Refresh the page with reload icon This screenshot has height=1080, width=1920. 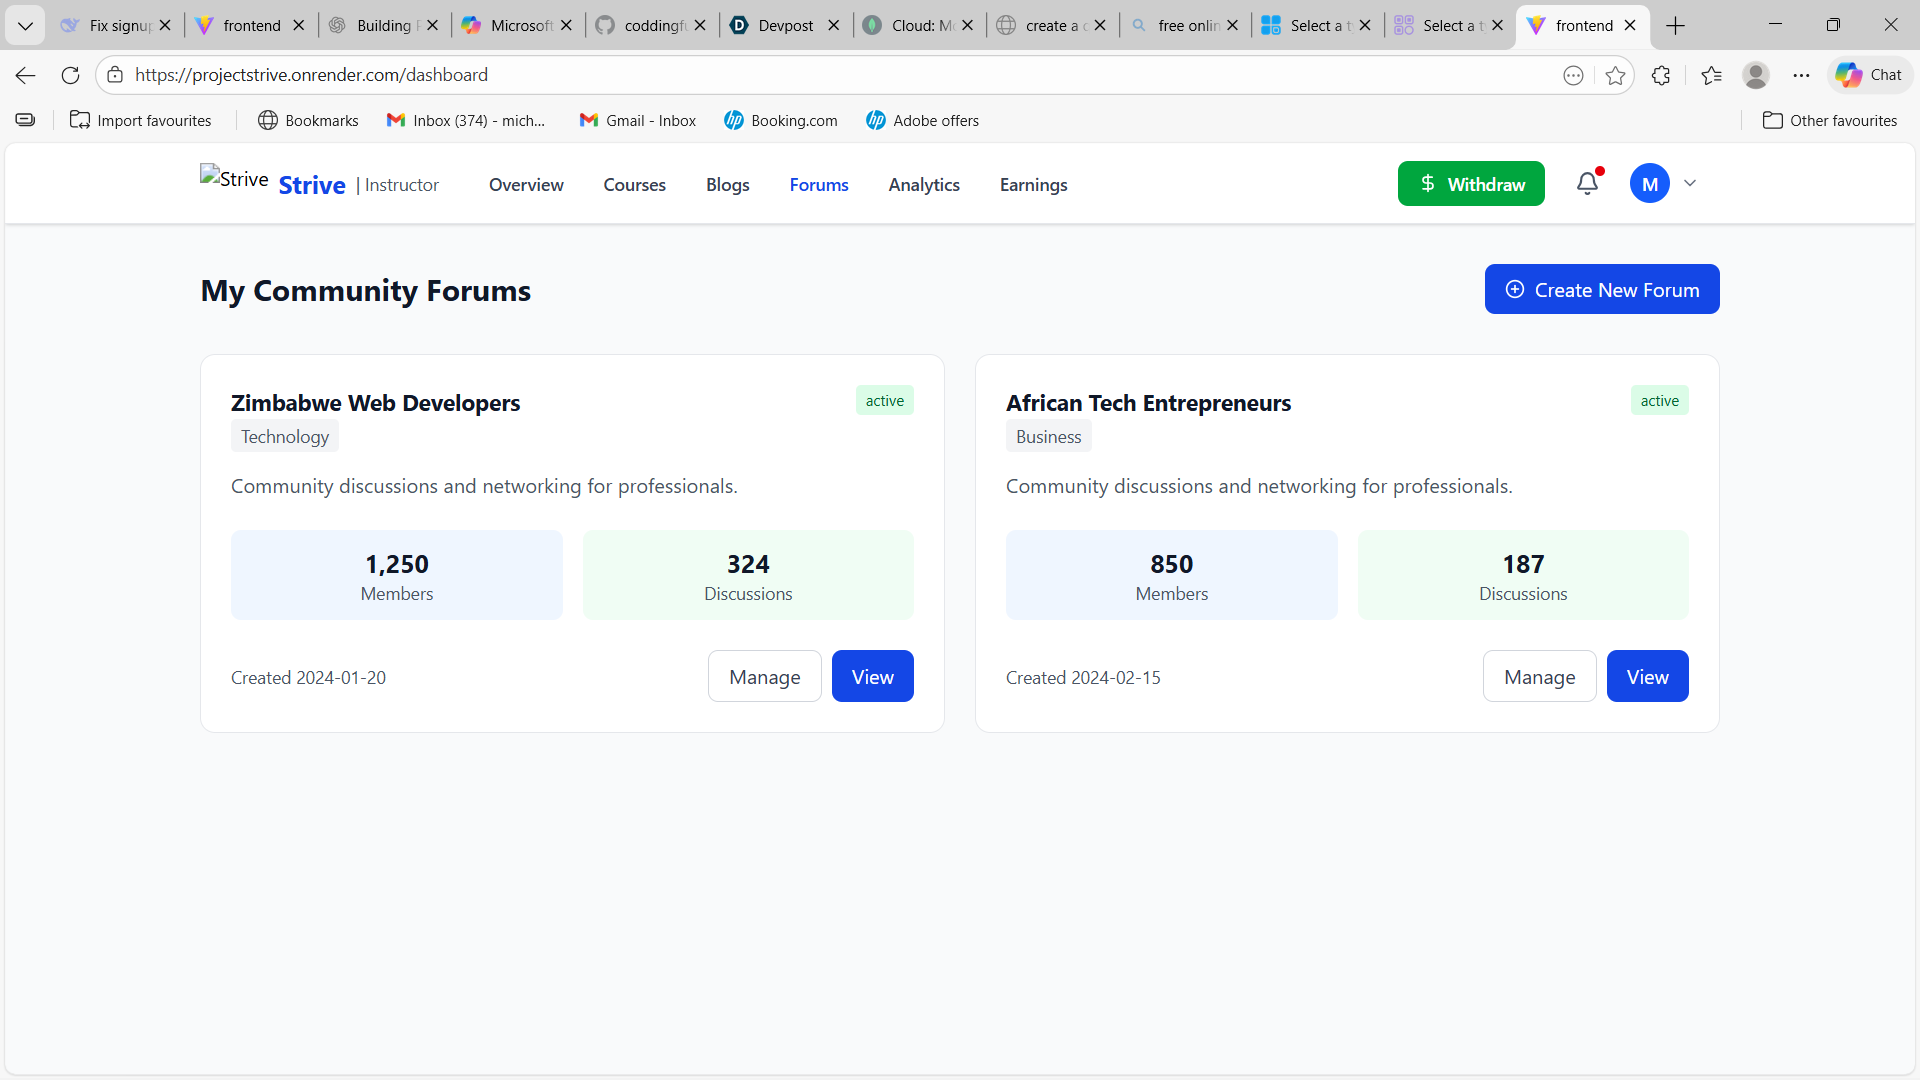coord(70,75)
